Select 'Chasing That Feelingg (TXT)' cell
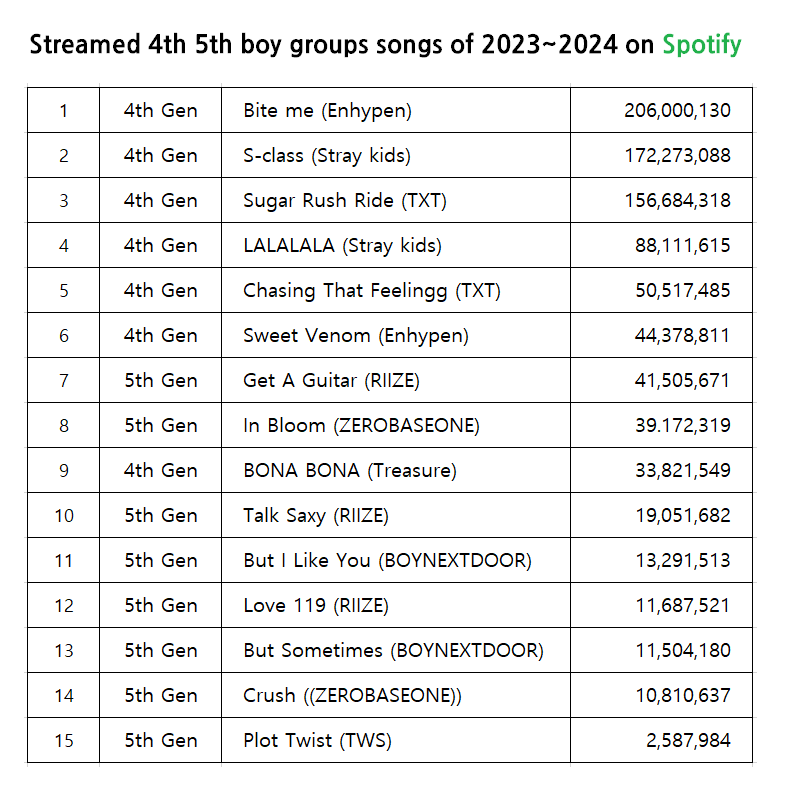787x797 pixels. tap(371, 291)
